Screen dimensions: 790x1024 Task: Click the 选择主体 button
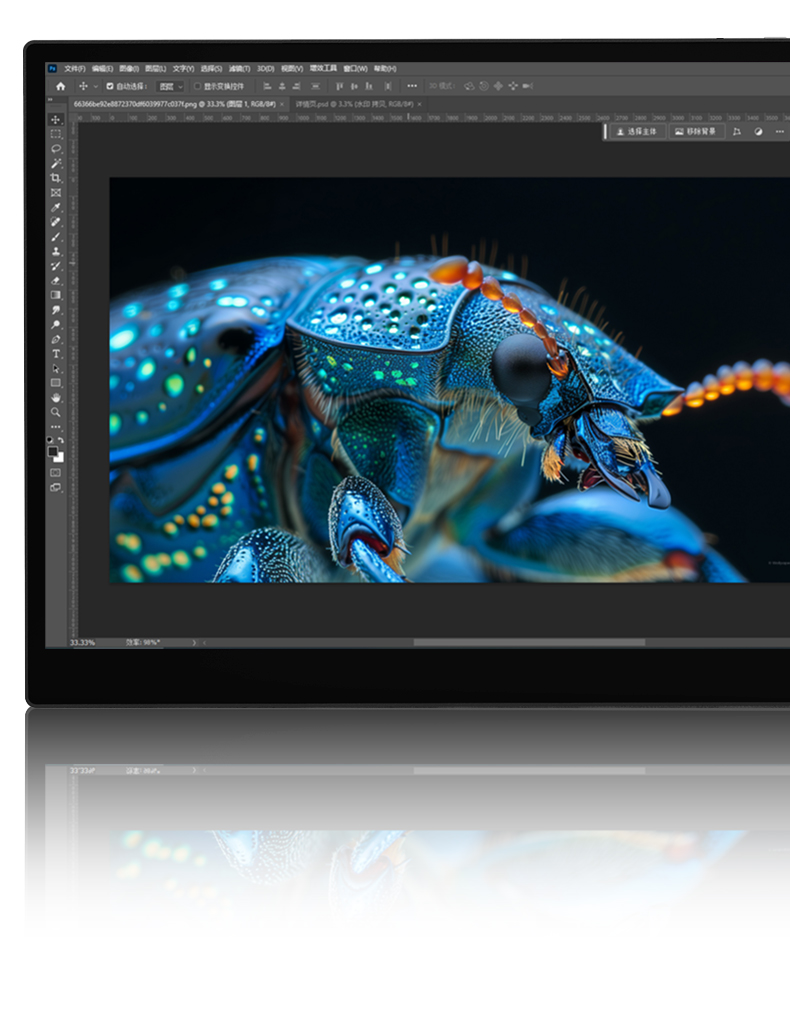click(x=637, y=132)
